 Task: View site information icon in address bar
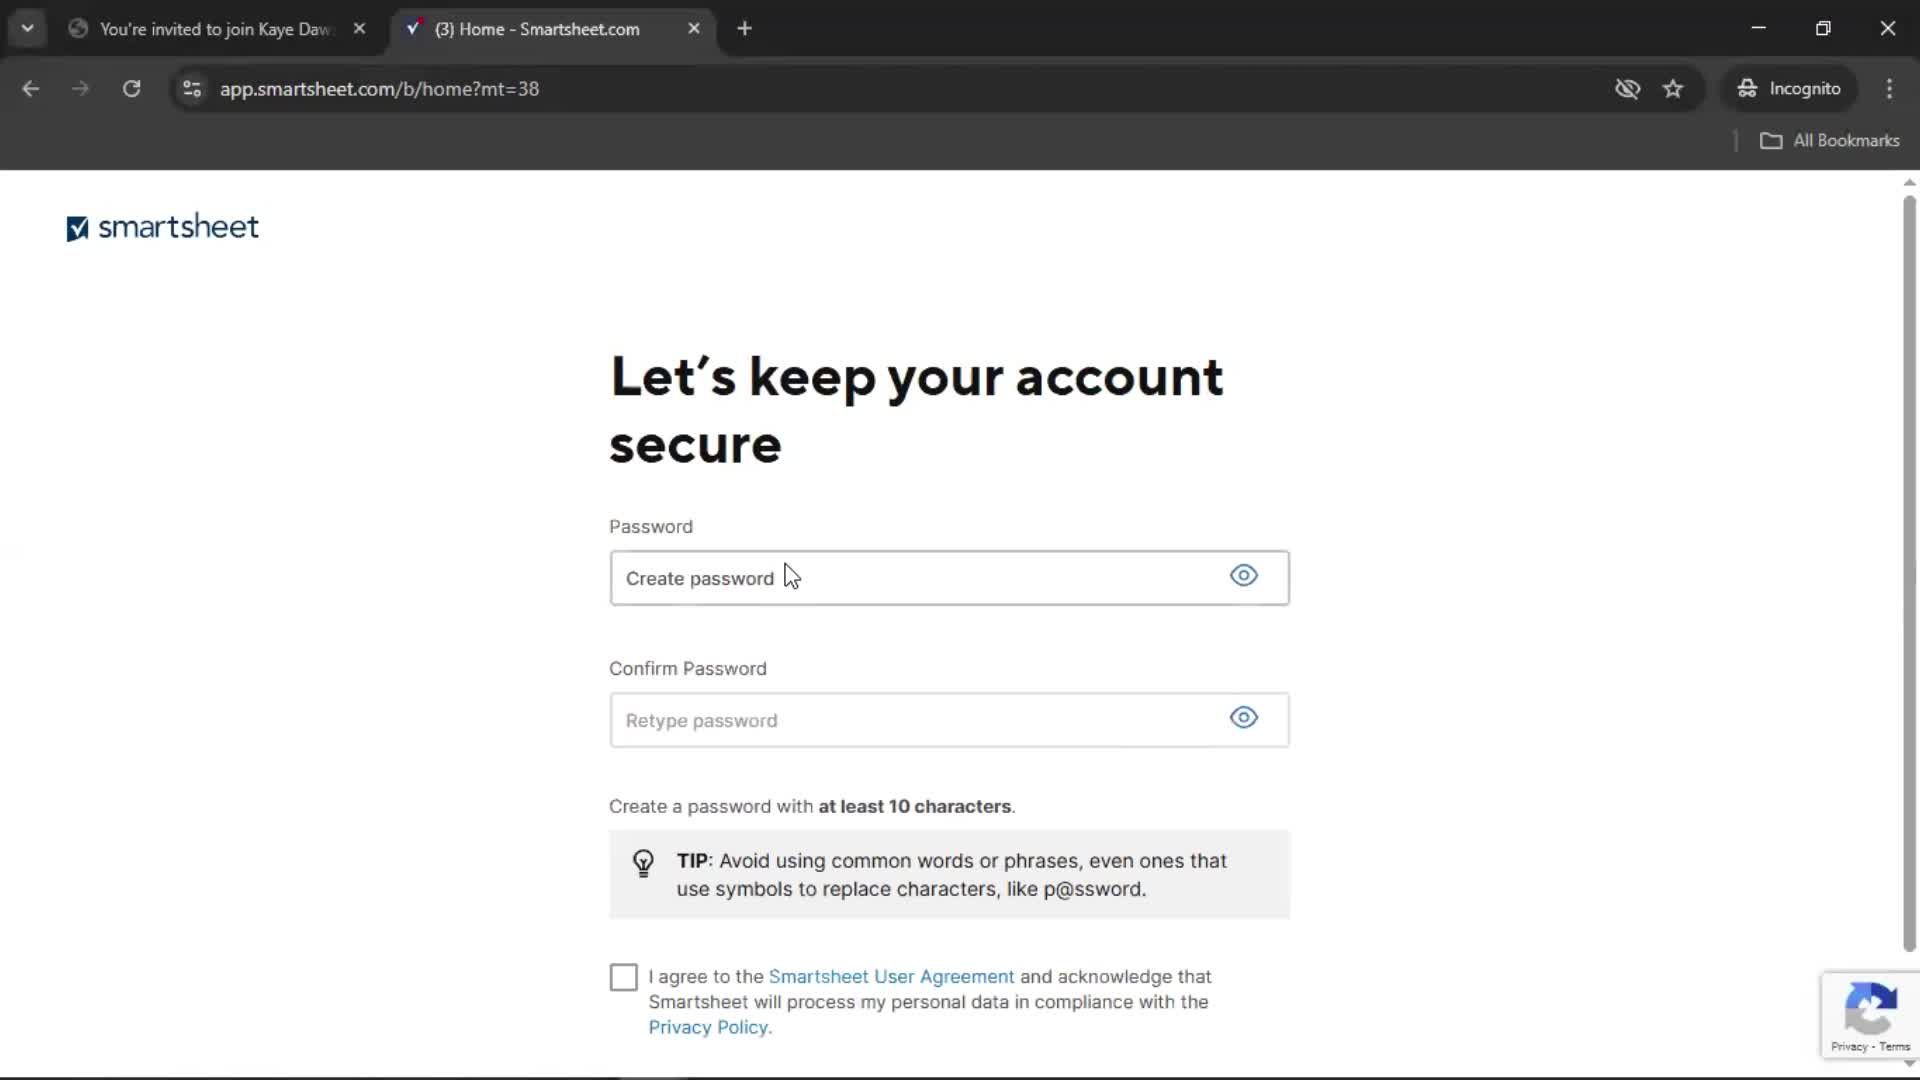tap(192, 89)
